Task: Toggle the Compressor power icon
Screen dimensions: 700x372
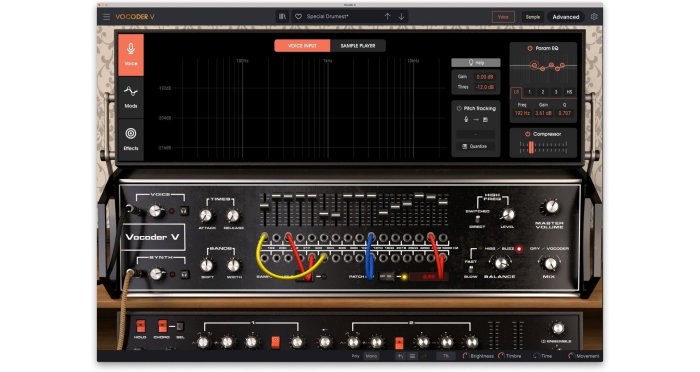Action: [x=527, y=134]
